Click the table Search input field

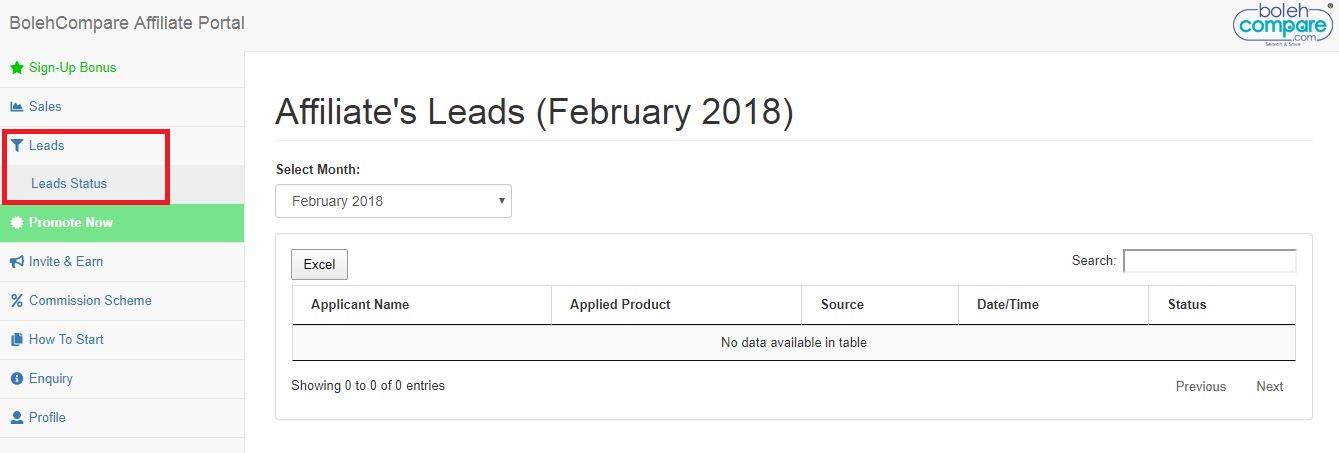[x=1209, y=261]
